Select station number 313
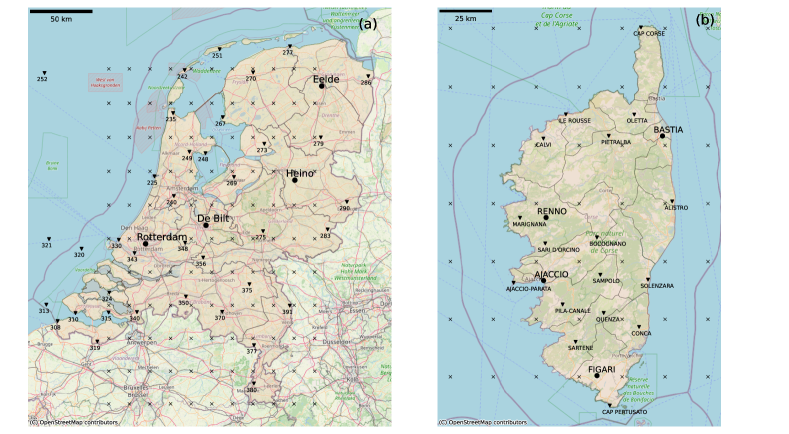Screen dimensions: 789x434 [44, 311]
